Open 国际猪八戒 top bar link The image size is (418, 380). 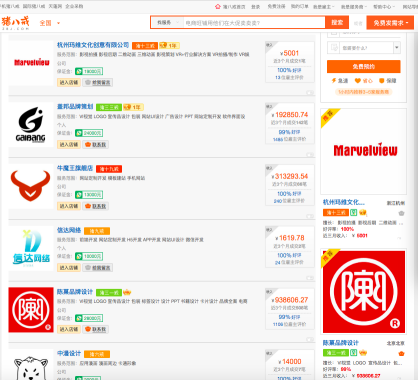coord(33,6)
